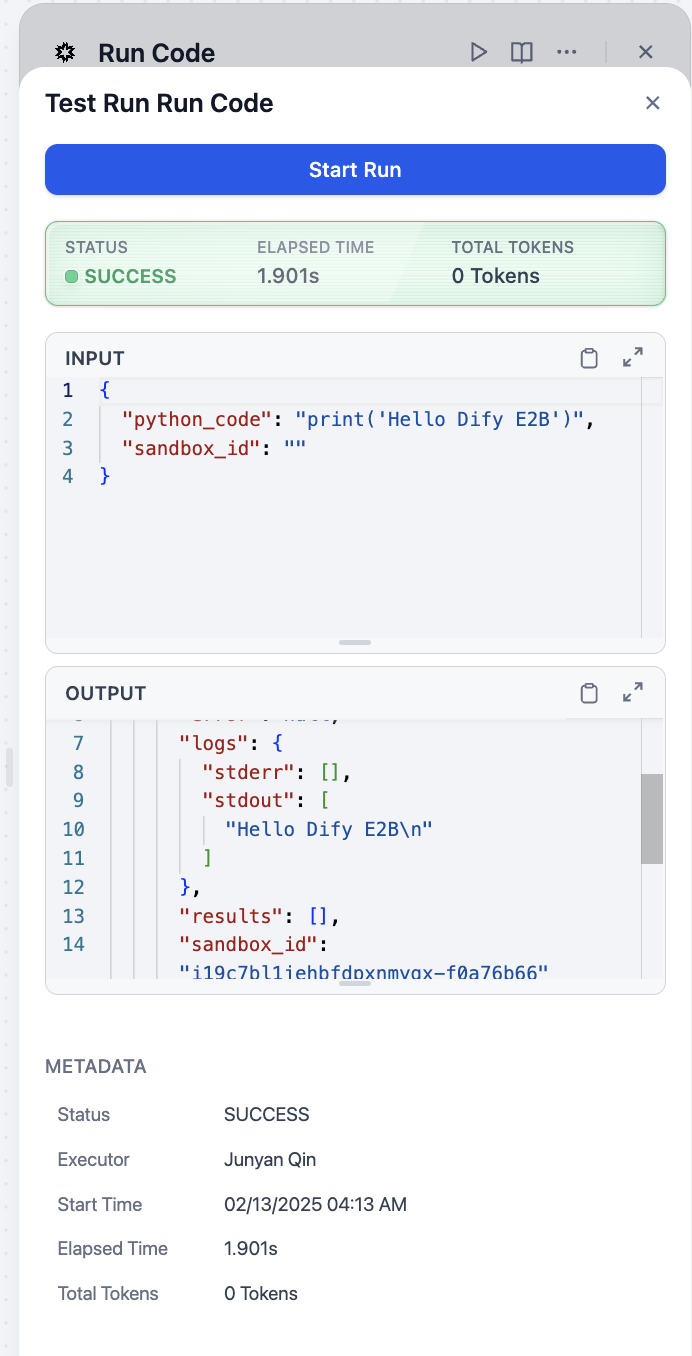Expand the INPUT editor to fullscreen
This screenshot has height=1356, width=692.
(632, 358)
